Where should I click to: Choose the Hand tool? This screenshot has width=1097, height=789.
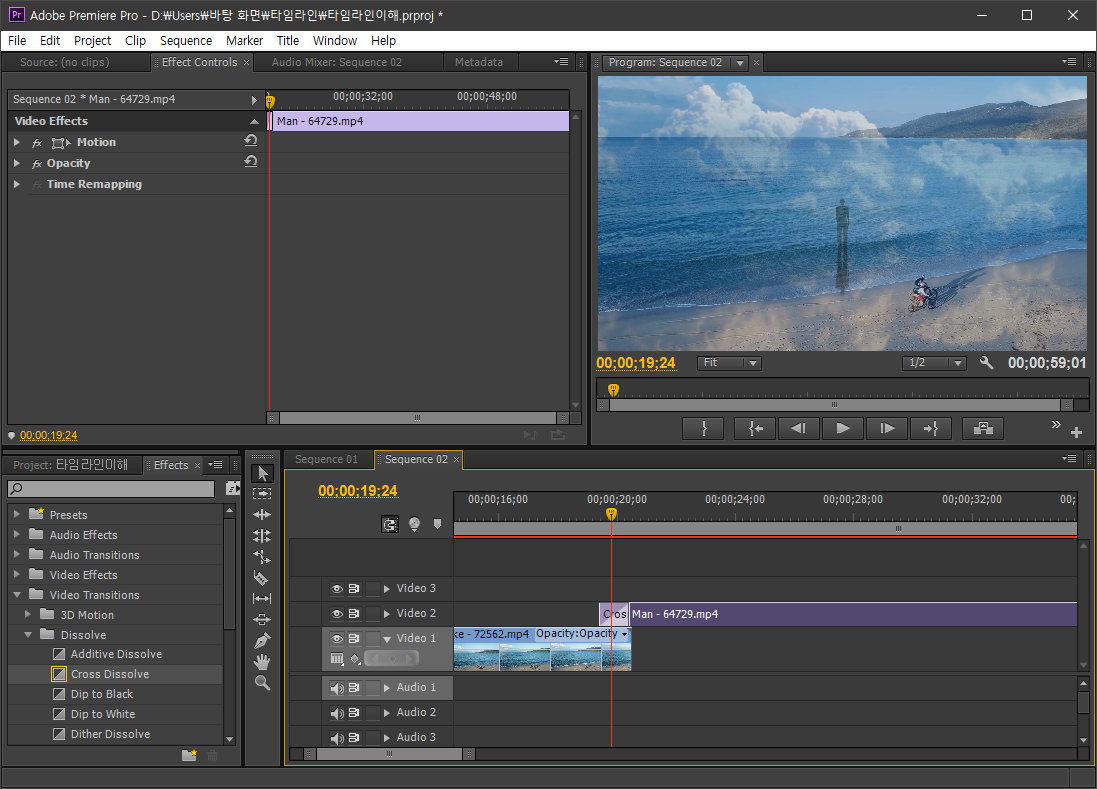262,661
